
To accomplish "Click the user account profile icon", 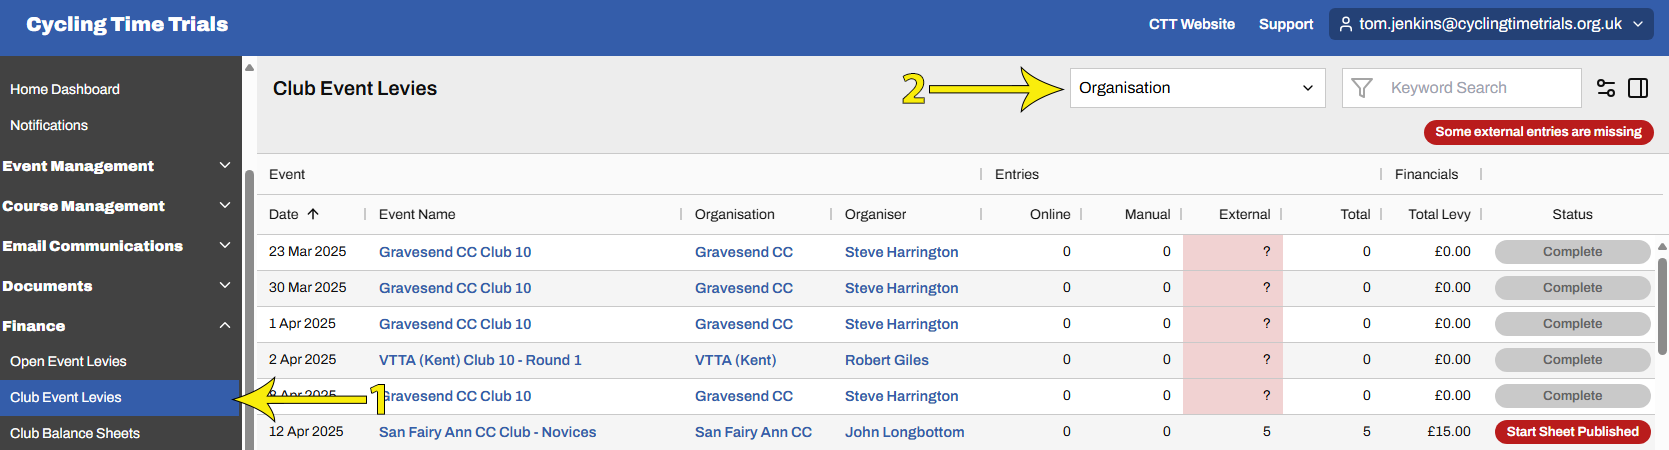I will point(1346,24).
